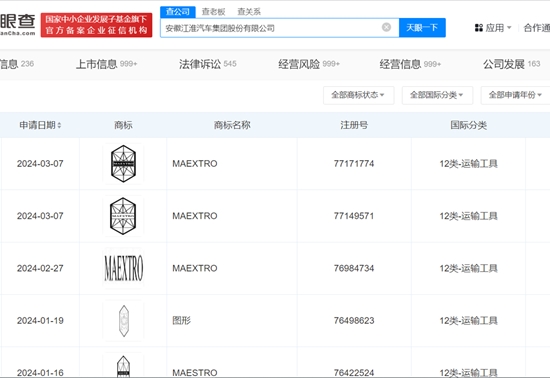Click the 国际分类 column header
550x378 pixels.
pos(469,125)
